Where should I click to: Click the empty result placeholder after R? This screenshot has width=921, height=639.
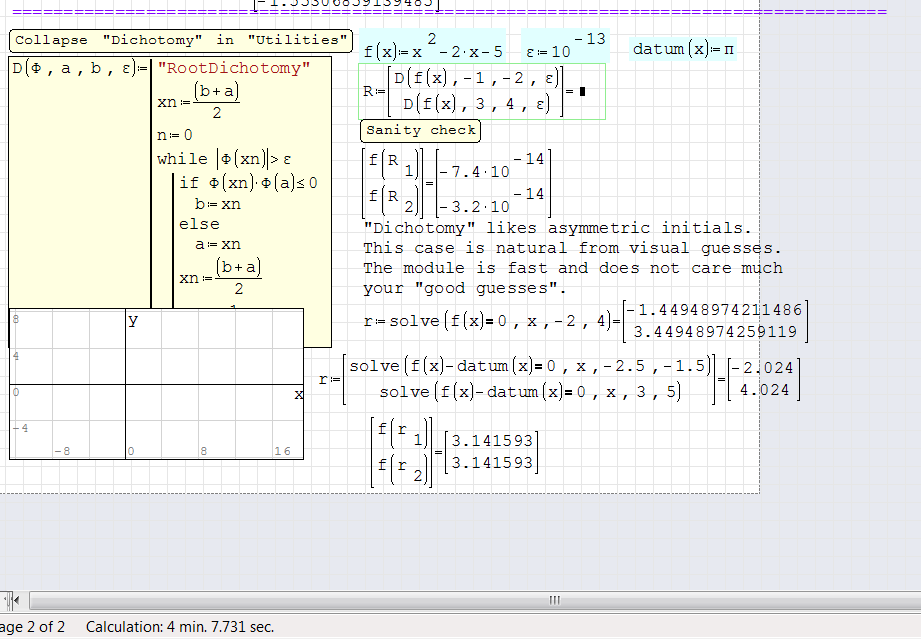(x=582, y=92)
